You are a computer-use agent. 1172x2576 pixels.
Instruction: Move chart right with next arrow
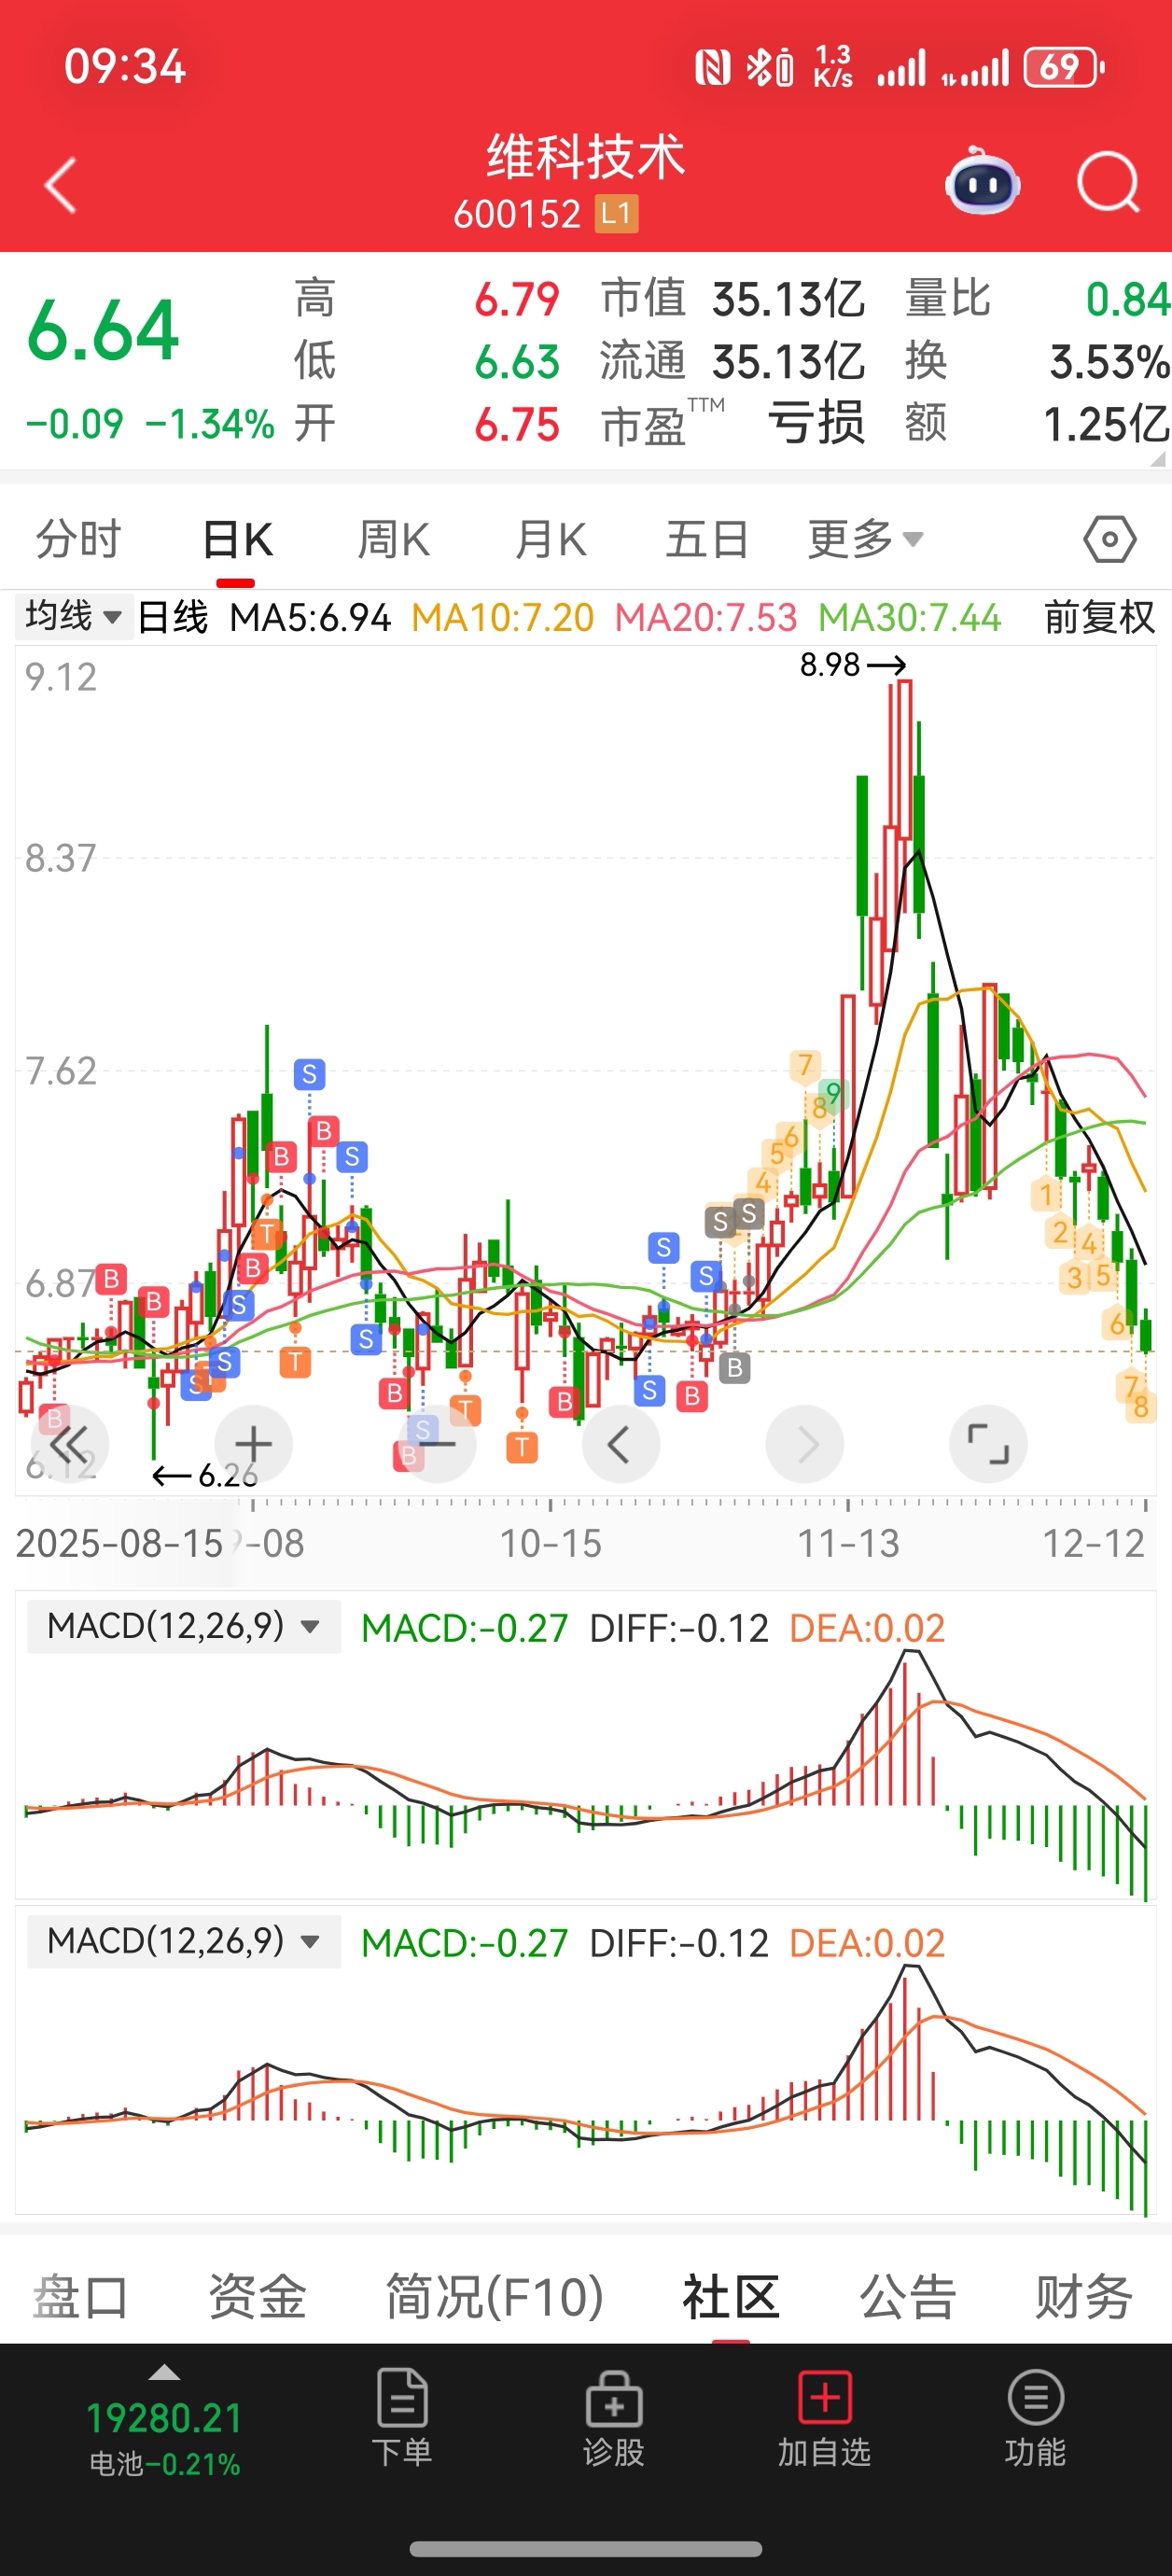(x=805, y=1444)
